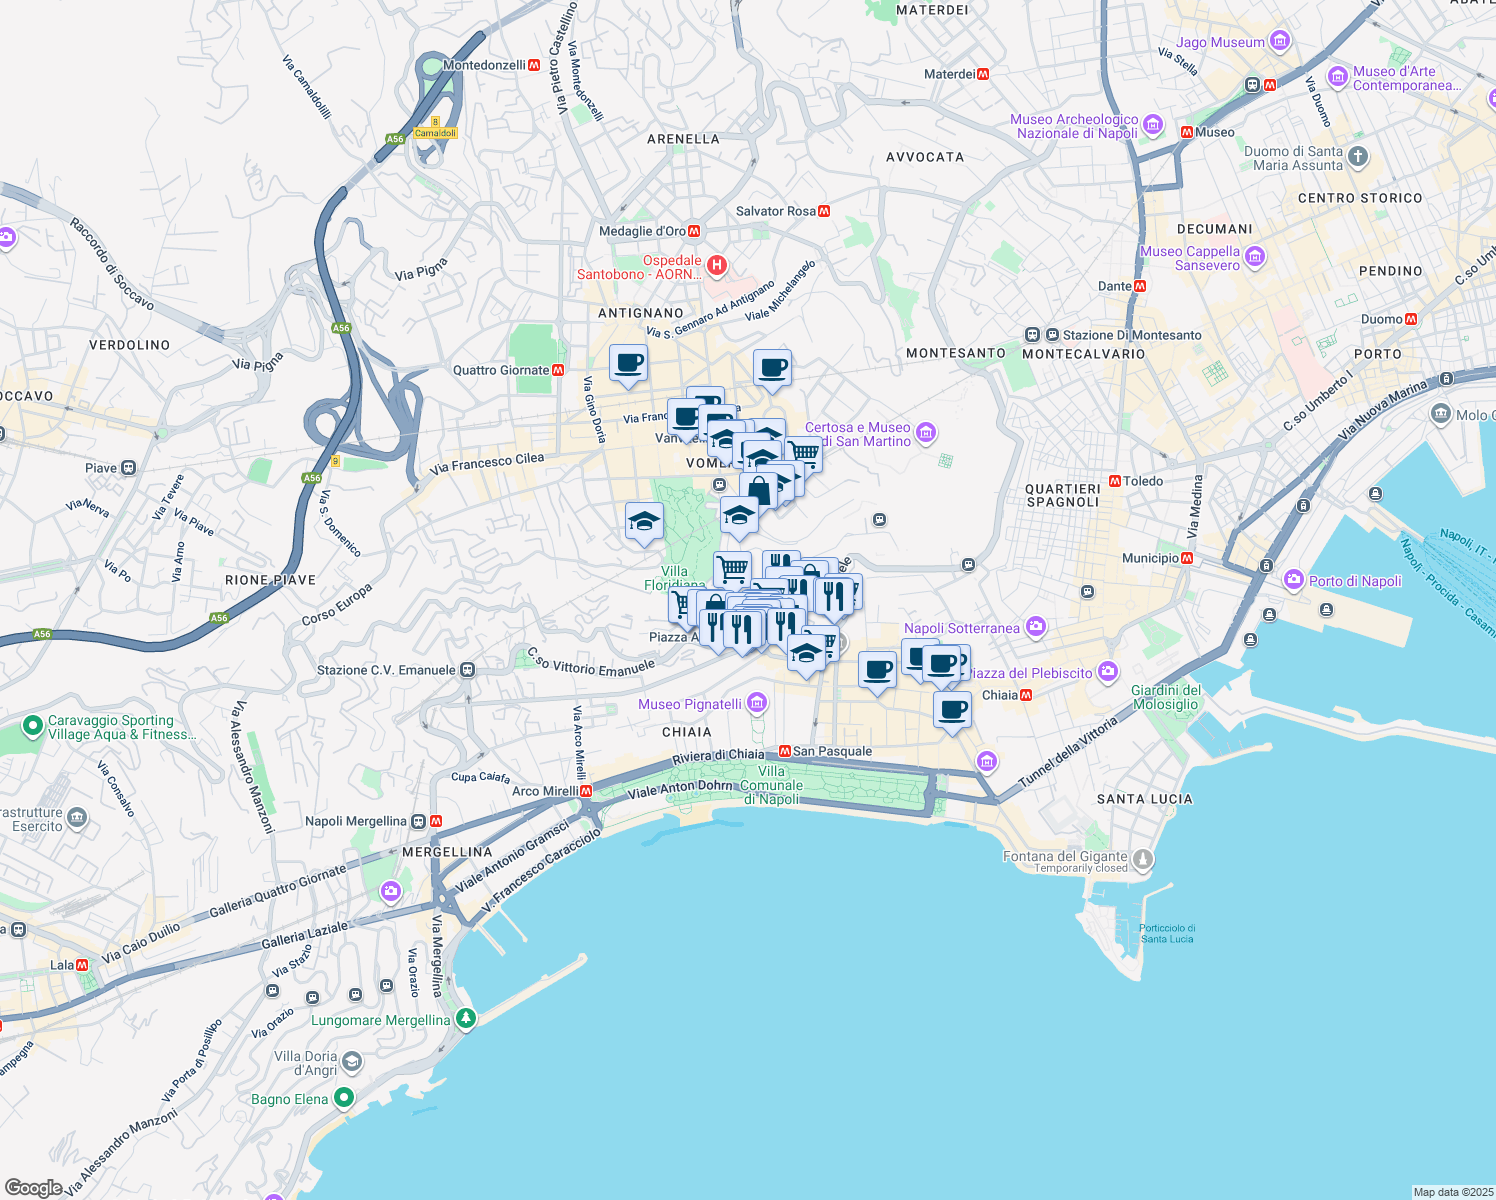Screen dimensions: 1496x1200
Task: Click the ARENELLA neighborhood label
Action: coord(683,139)
